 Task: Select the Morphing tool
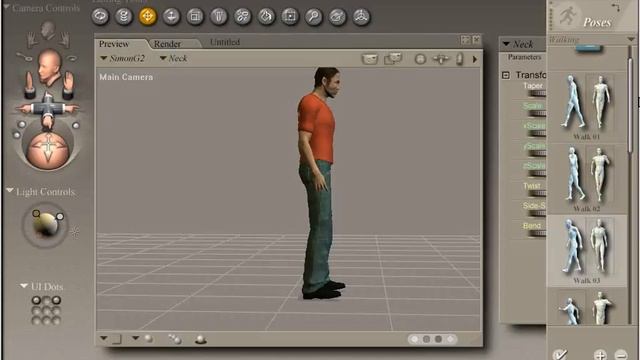tap(337, 17)
